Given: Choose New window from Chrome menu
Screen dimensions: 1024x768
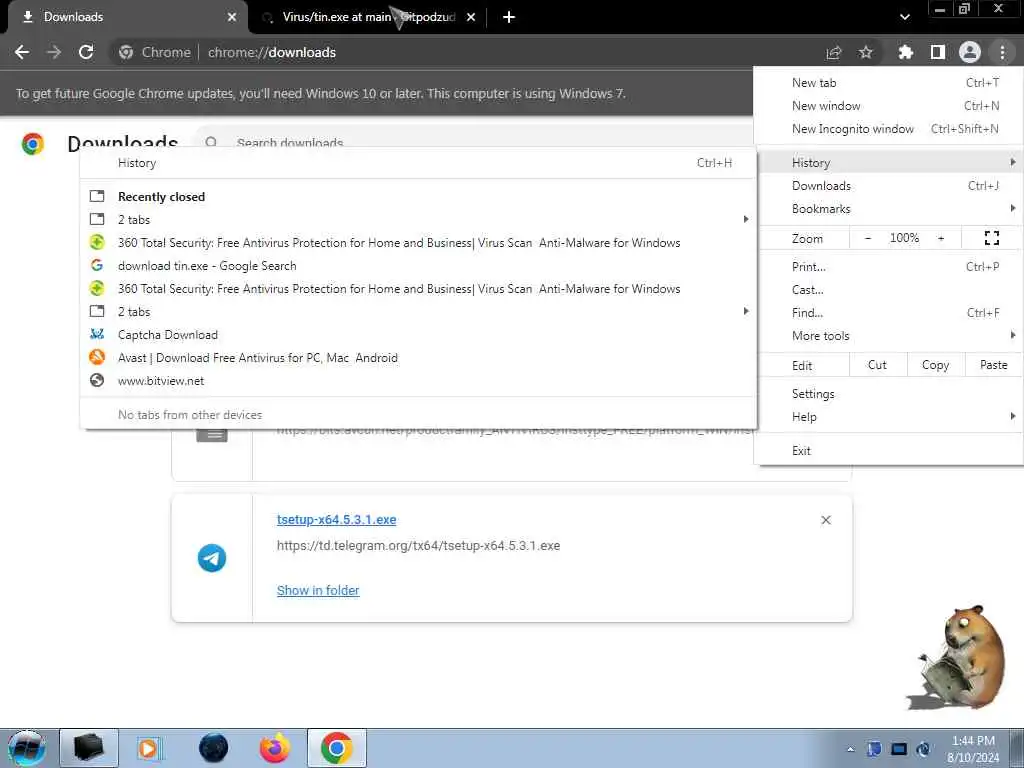Looking at the screenshot, I should pyautogui.click(x=888, y=106).
